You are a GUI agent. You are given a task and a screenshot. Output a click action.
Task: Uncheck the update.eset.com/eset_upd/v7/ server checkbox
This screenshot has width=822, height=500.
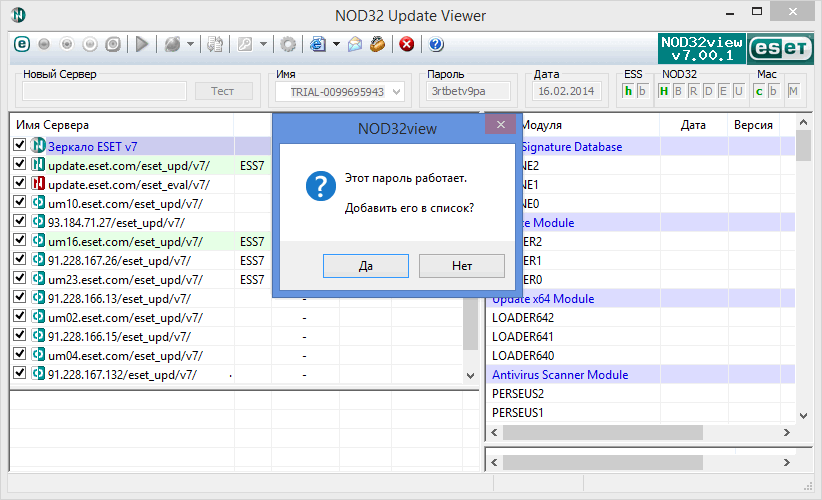pos(20,165)
